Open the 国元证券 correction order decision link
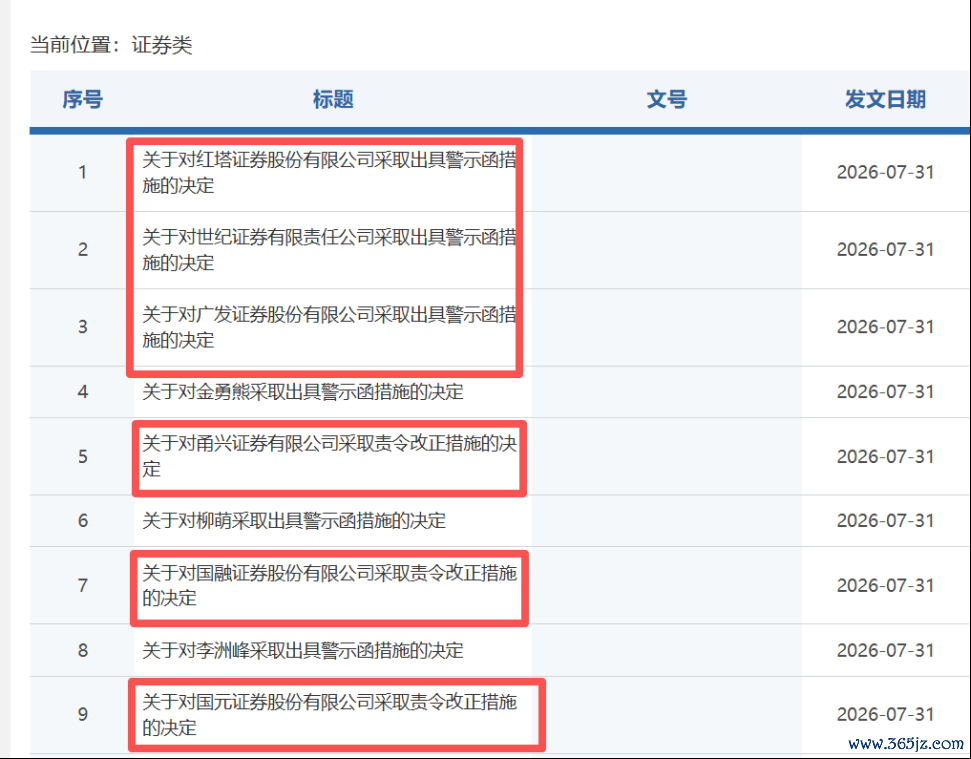This screenshot has width=971, height=759. pyautogui.click(x=329, y=714)
